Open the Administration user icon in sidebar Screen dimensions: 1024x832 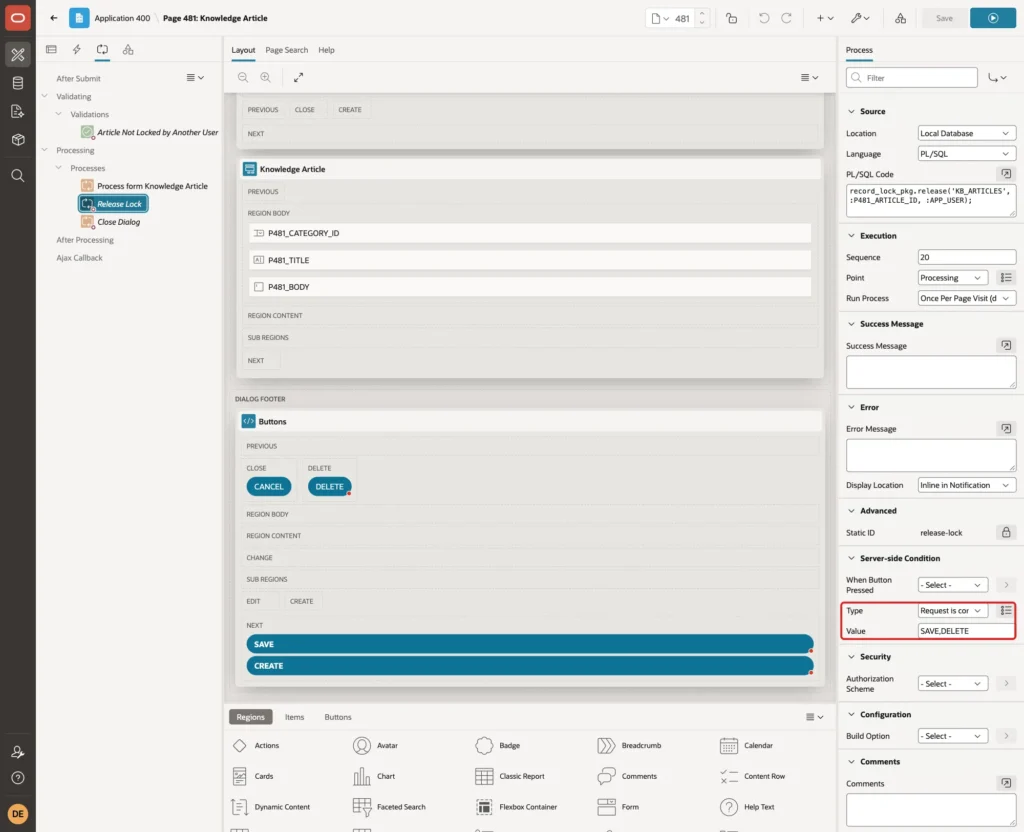coord(18,752)
